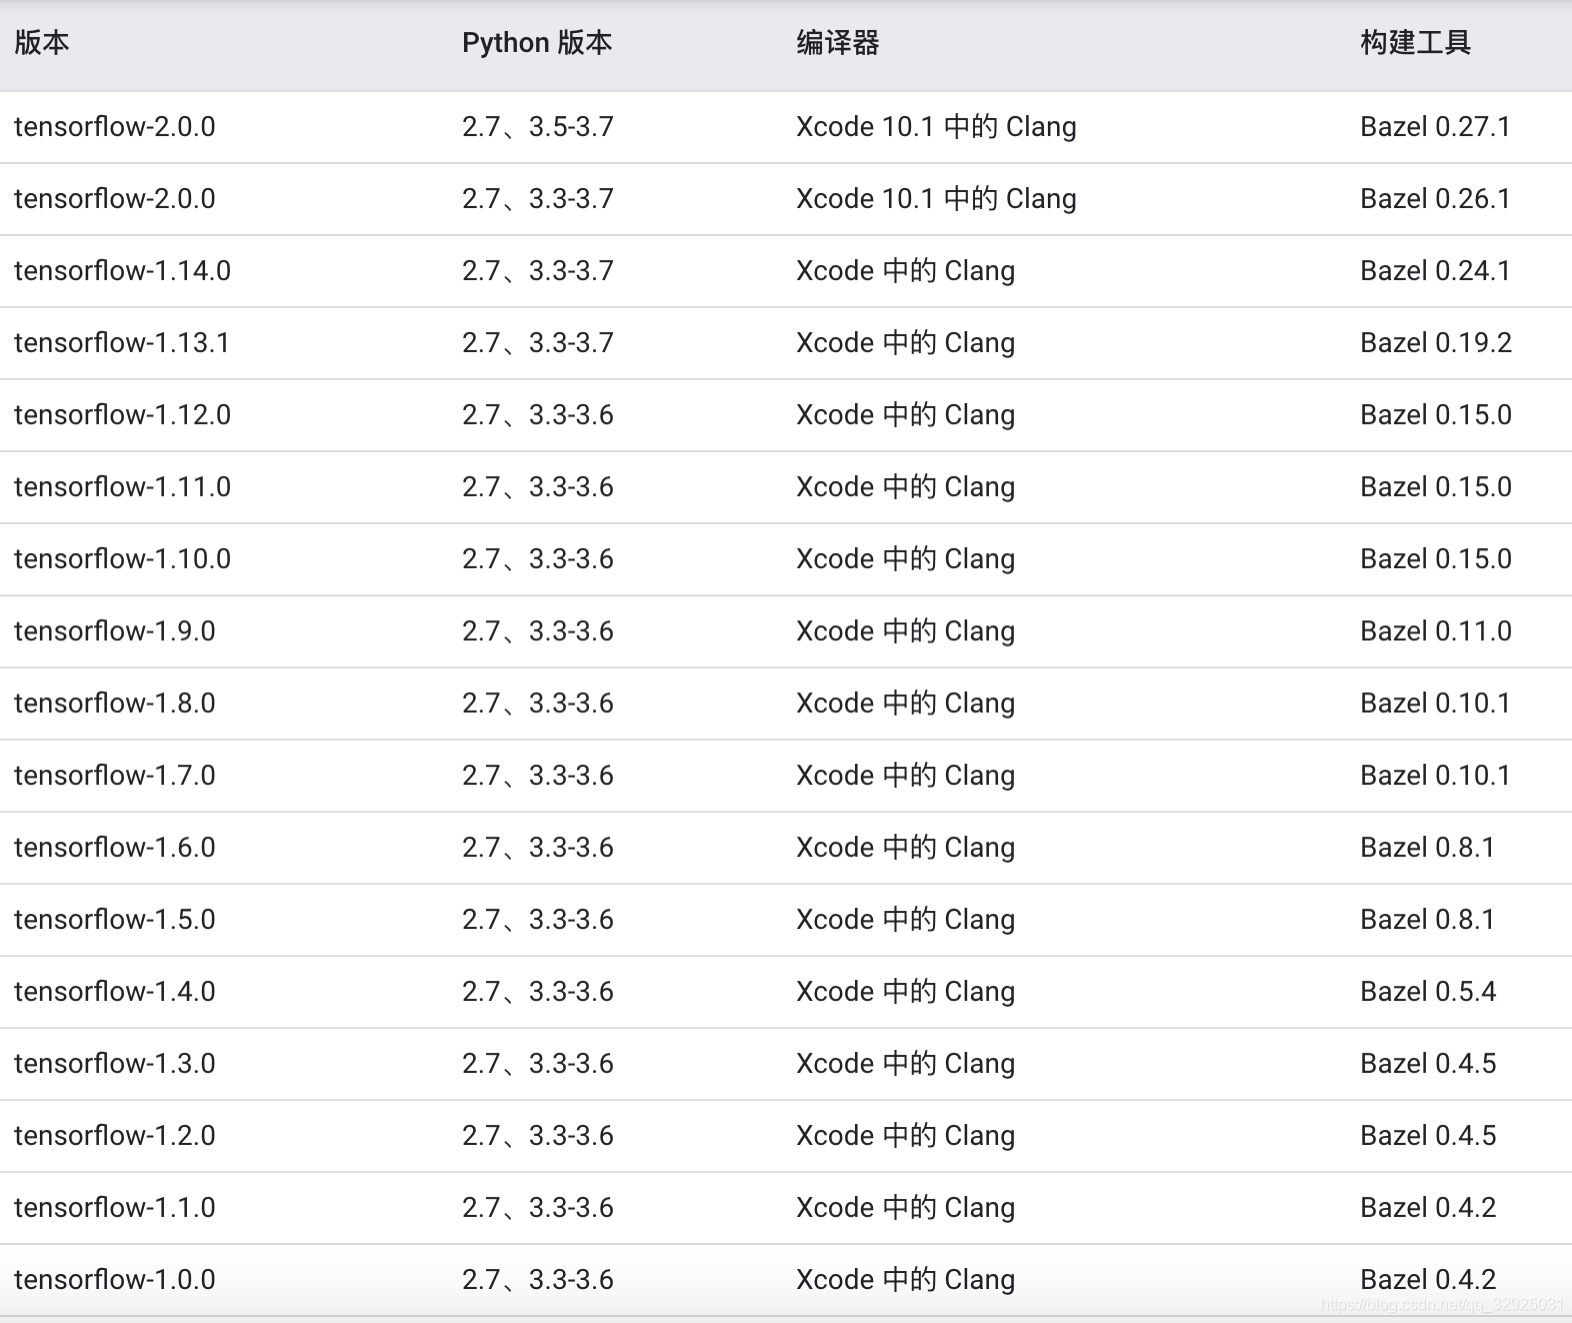The image size is (1572, 1323).
Task: Click Xcode 中的 Clang in the tensorflow-1.1.0 row
Action: click(x=905, y=1207)
